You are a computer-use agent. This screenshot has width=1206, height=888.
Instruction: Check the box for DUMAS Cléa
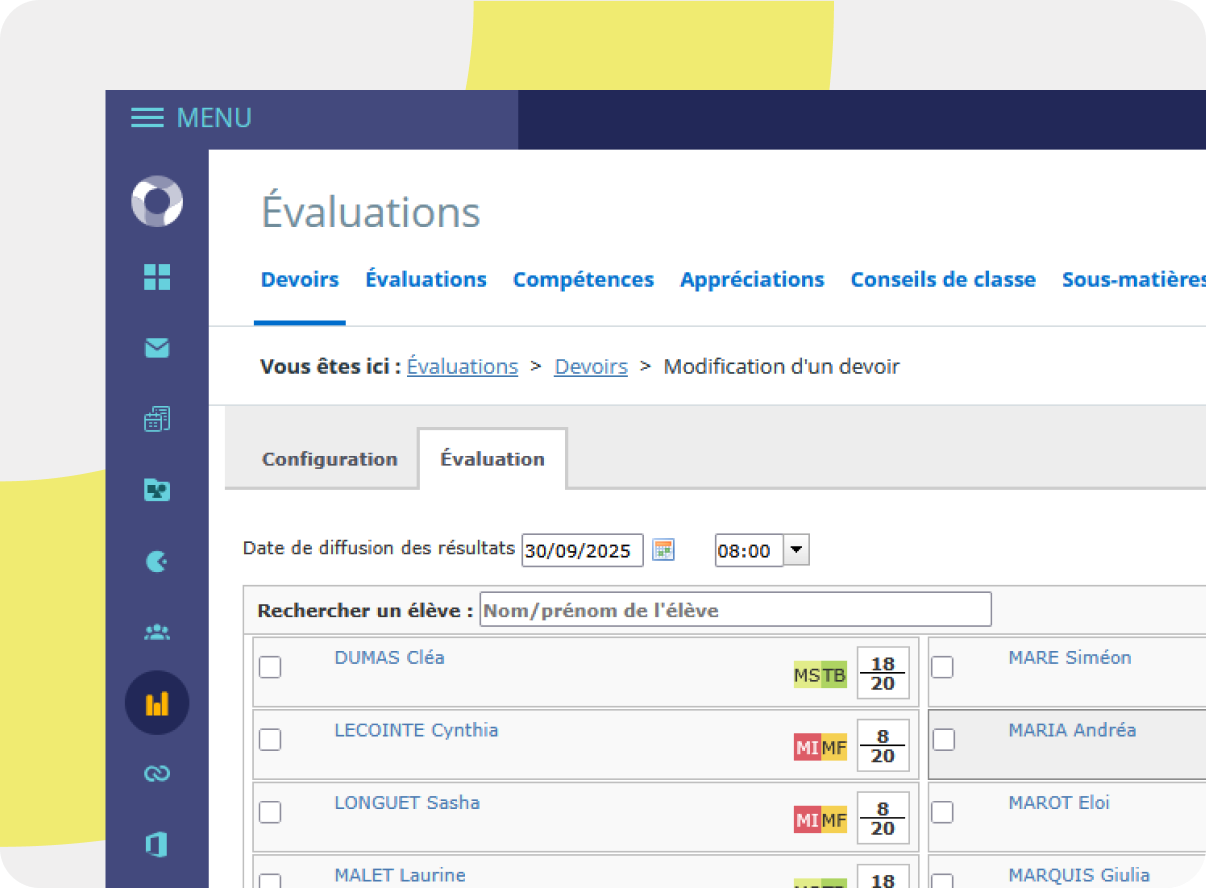[x=270, y=667]
